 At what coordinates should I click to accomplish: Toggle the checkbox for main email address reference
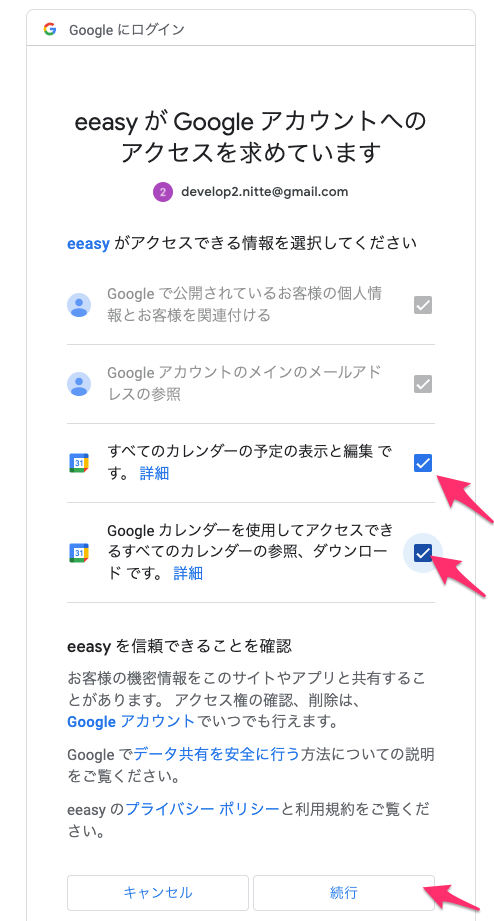(423, 384)
